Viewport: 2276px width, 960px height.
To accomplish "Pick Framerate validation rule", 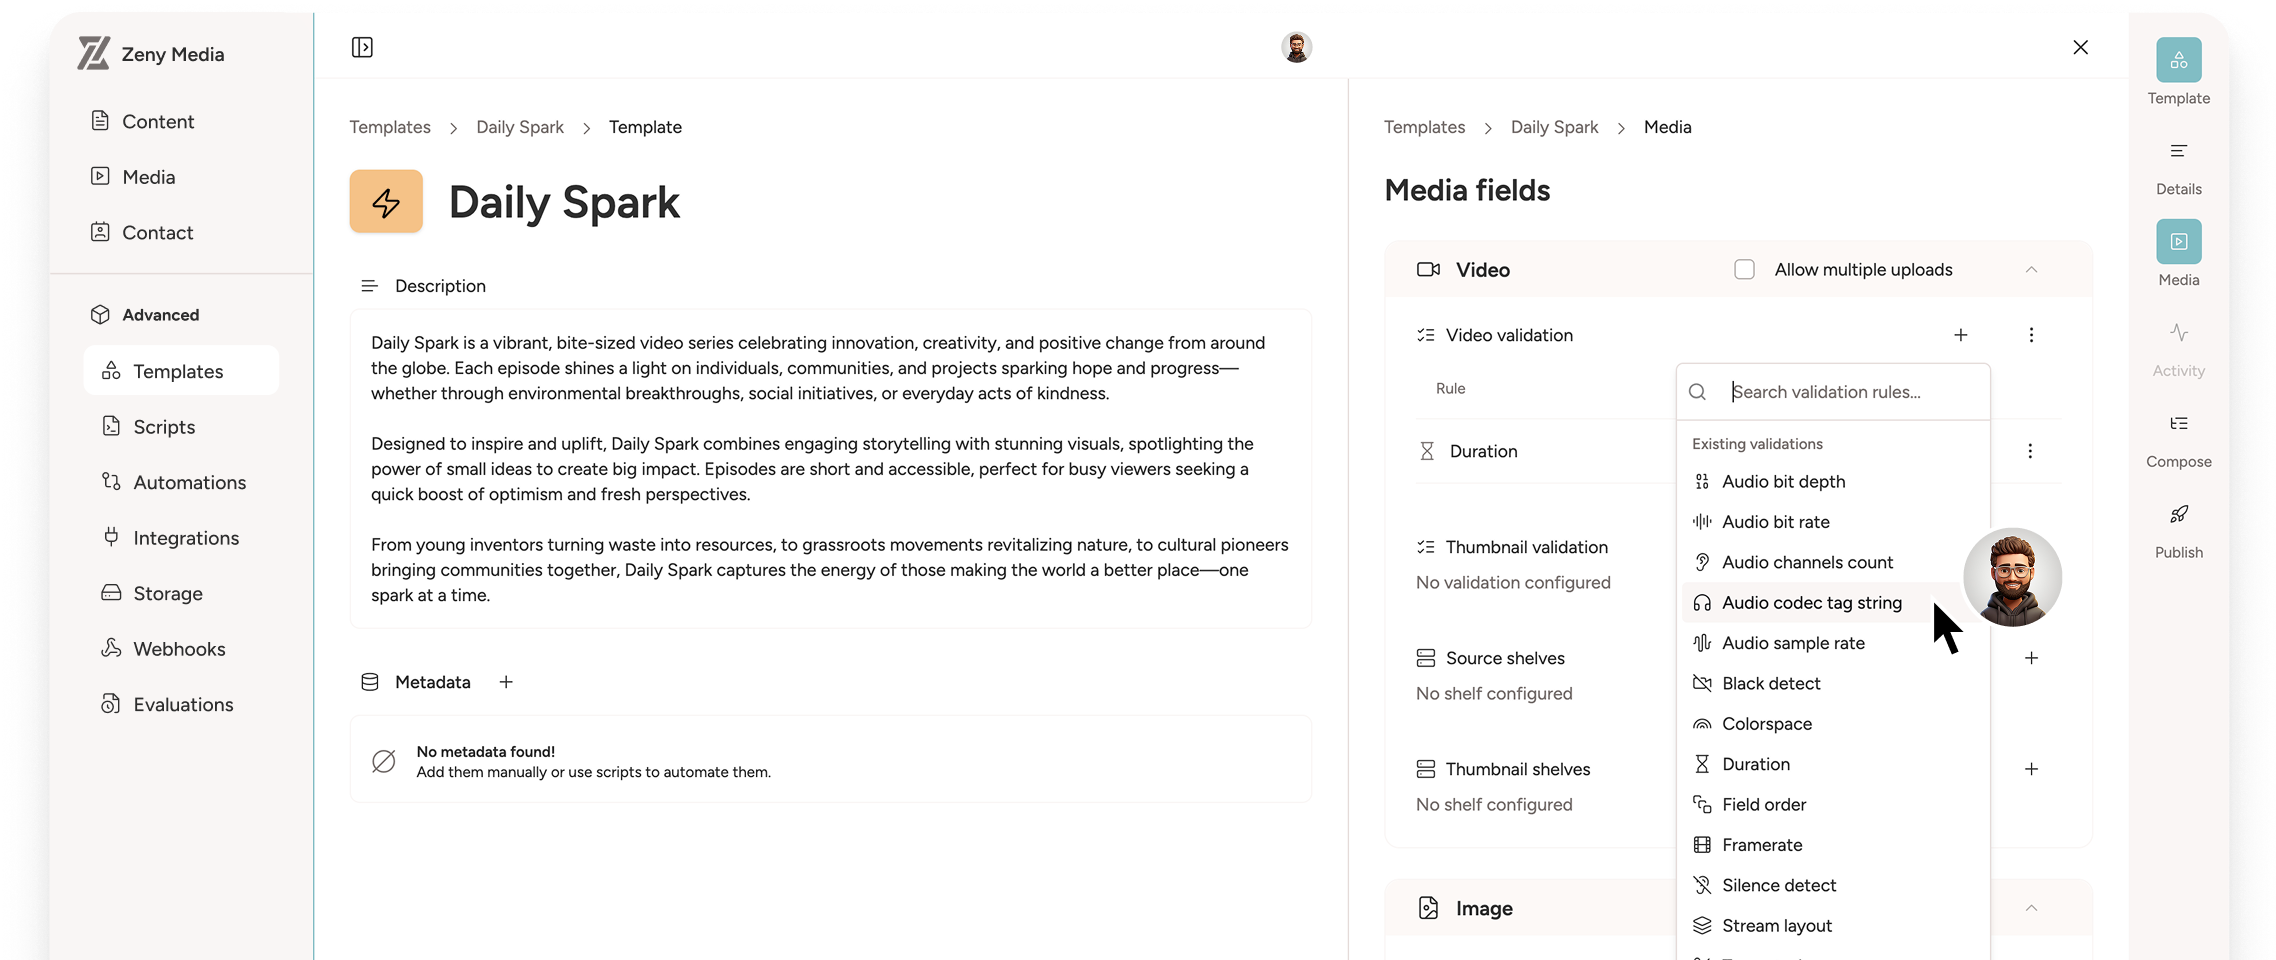I will [x=1761, y=845].
